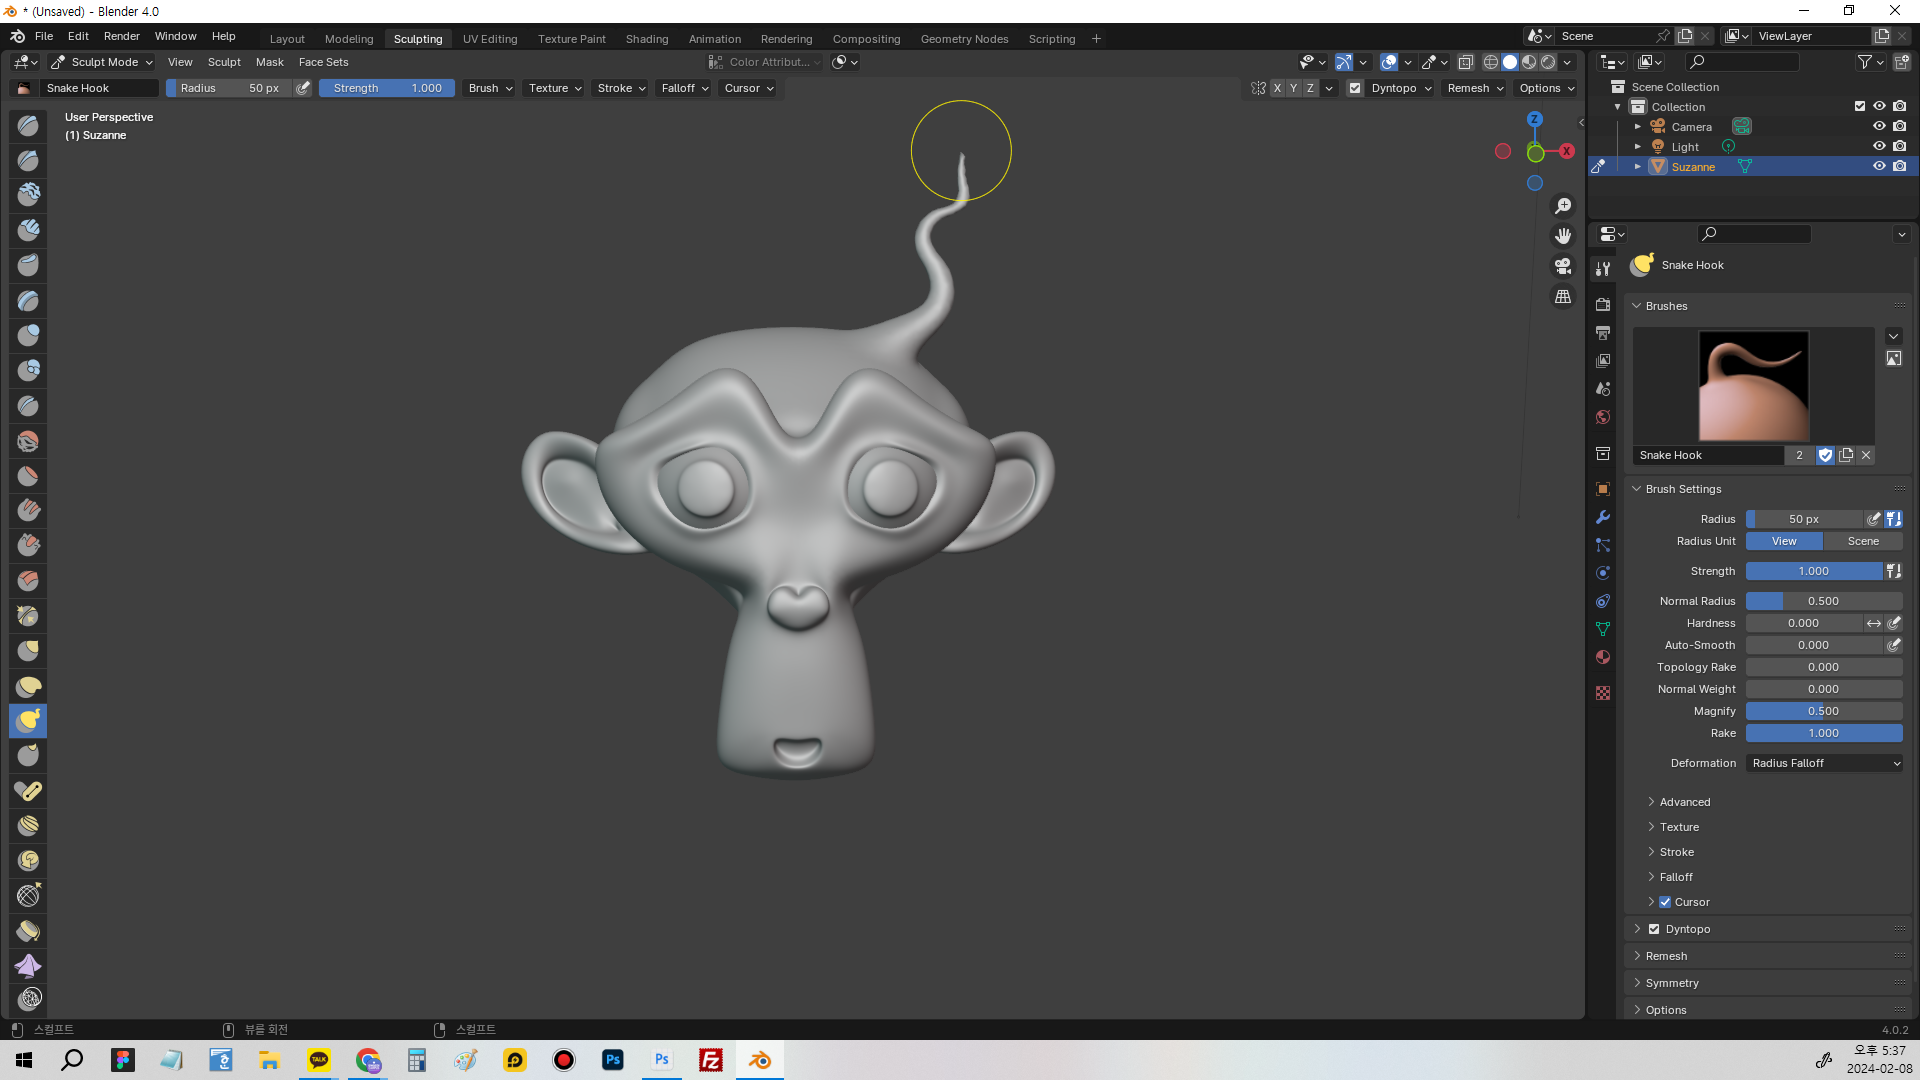Toggle camera view gizmo

[x=1563, y=266]
